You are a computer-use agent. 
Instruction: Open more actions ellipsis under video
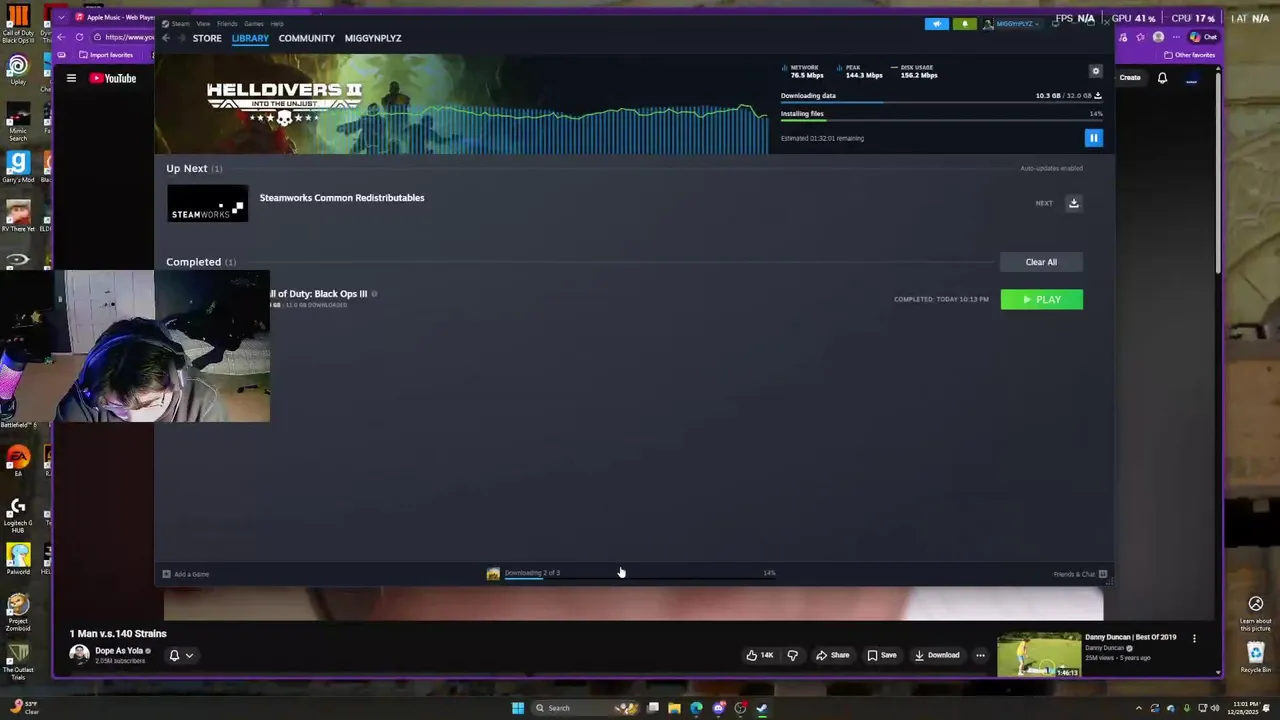click(980, 655)
